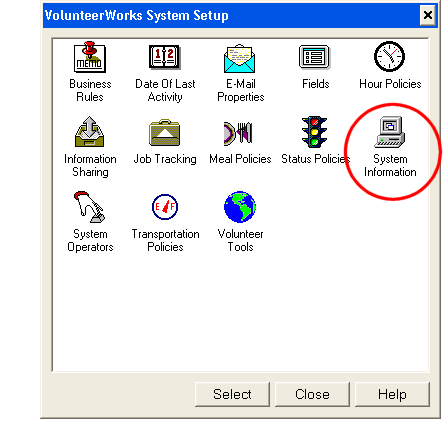
Task: Open E-Mail Properties envelope icon
Action: pyautogui.click(x=240, y=58)
